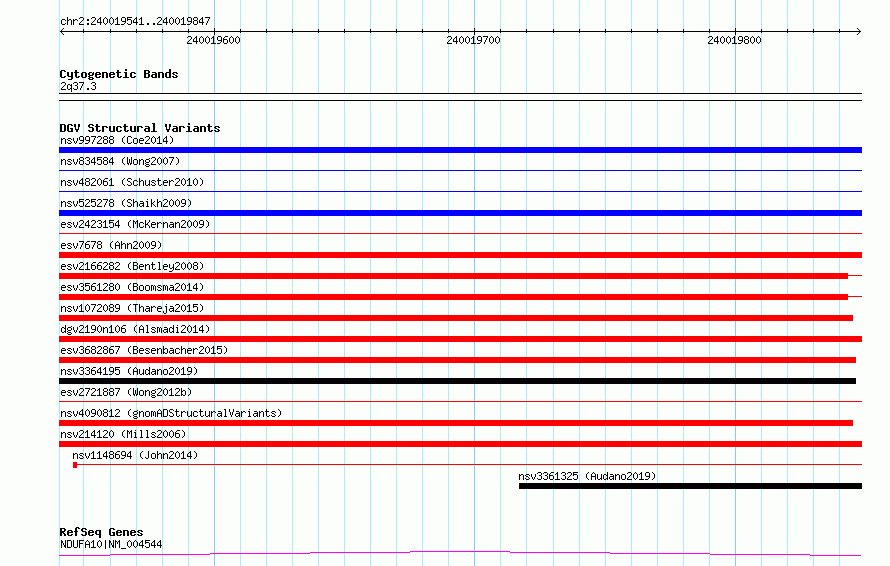This screenshot has width=890, height=566.
Task: Click the Cytogenetic Bands track title
Action: pos(119,74)
